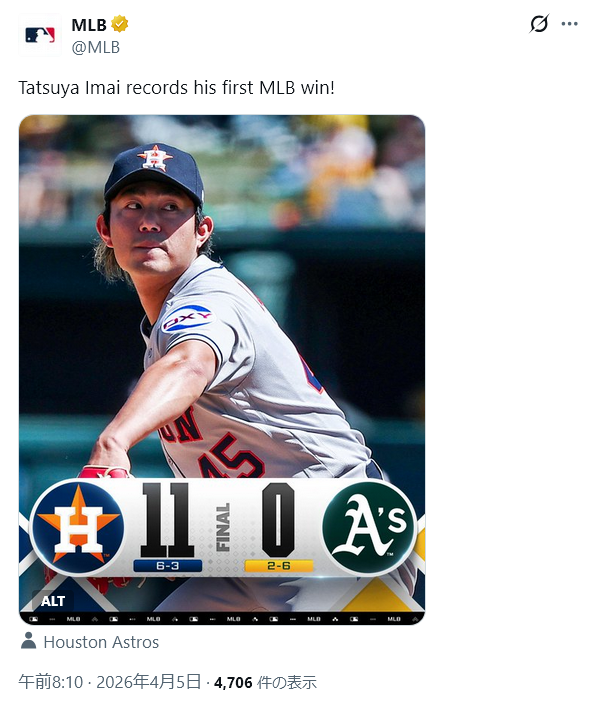Click the Astros star logo in graphic
Image resolution: width=598 pixels, height=711 pixels.
[x=78, y=527]
